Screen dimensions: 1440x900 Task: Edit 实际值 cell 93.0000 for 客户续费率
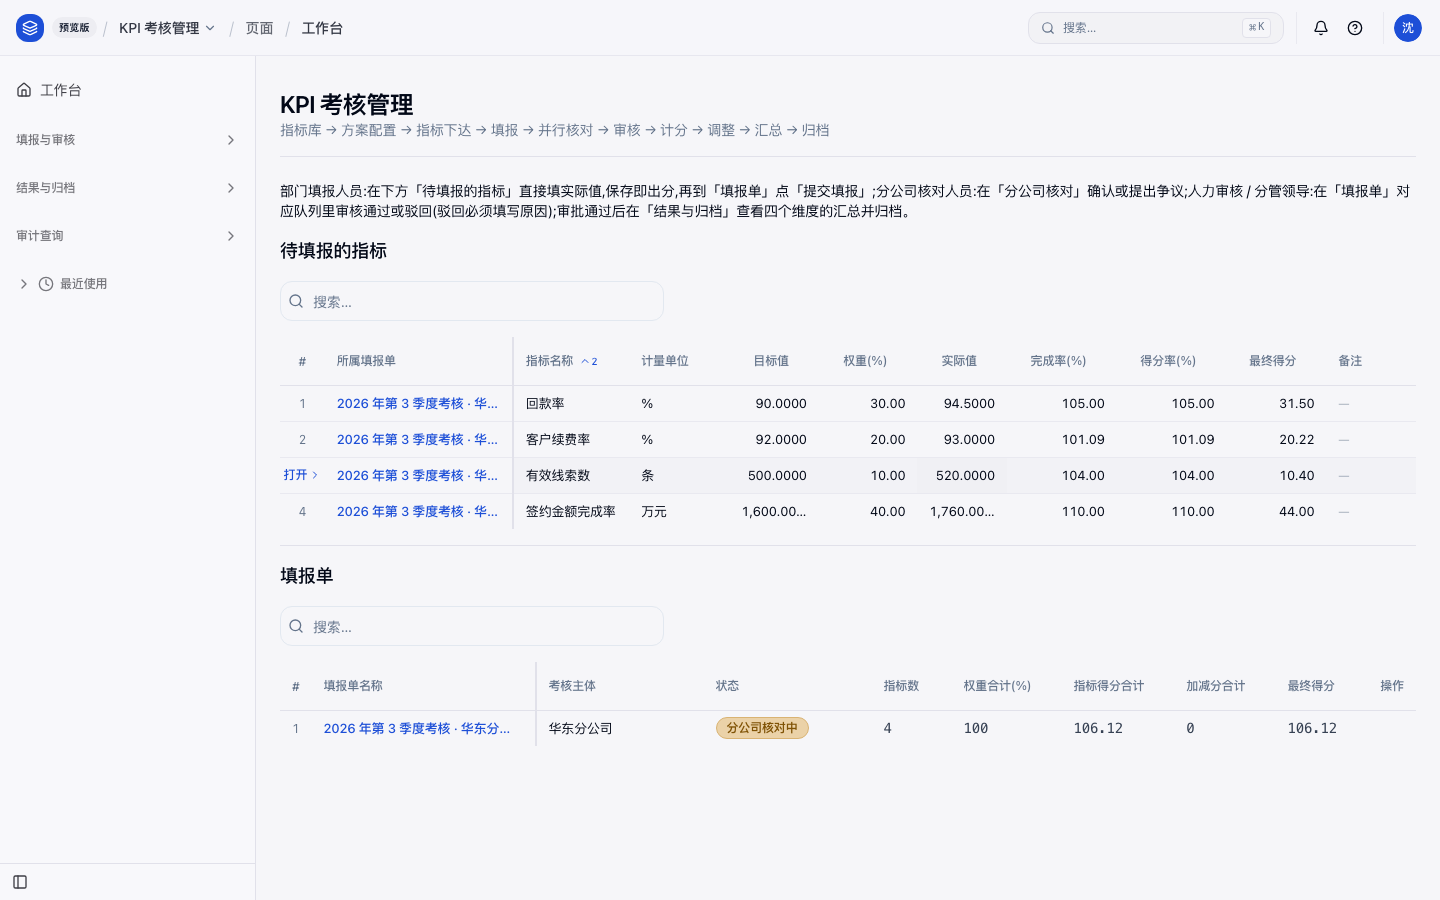point(962,440)
